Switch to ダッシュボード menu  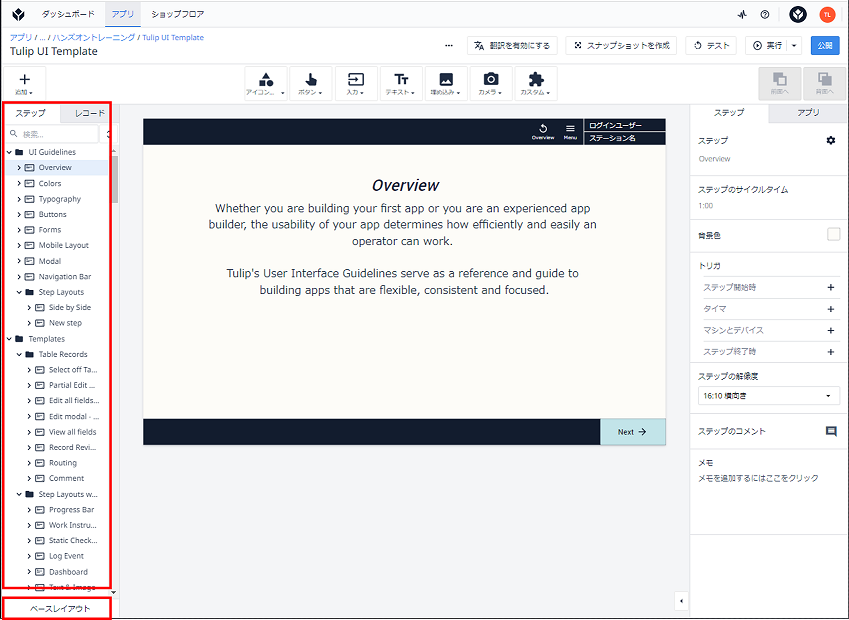tap(68, 14)
